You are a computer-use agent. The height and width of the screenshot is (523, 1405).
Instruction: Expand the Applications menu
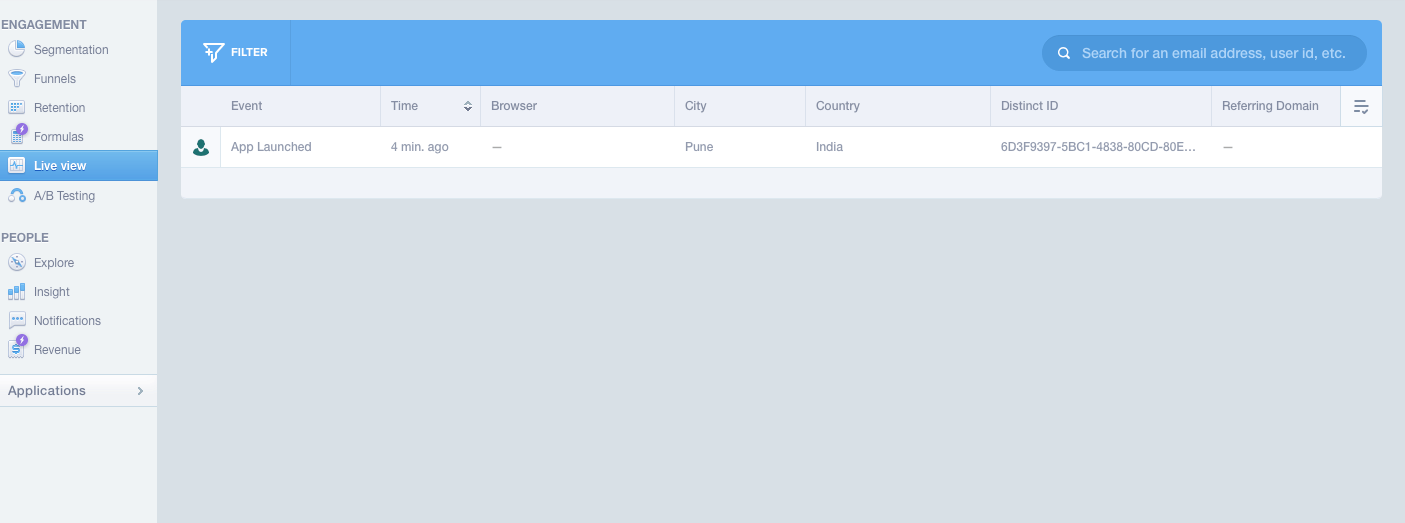[79, 390]
